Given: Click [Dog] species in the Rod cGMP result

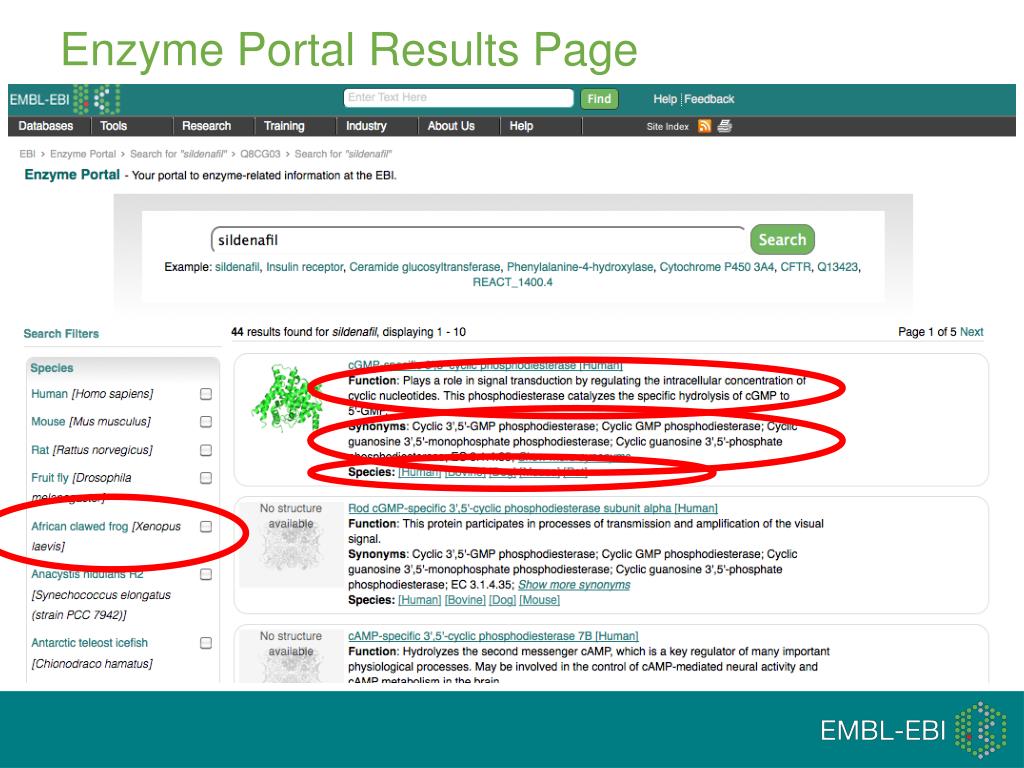Looking at the screenshot, I should pos(502,600).
